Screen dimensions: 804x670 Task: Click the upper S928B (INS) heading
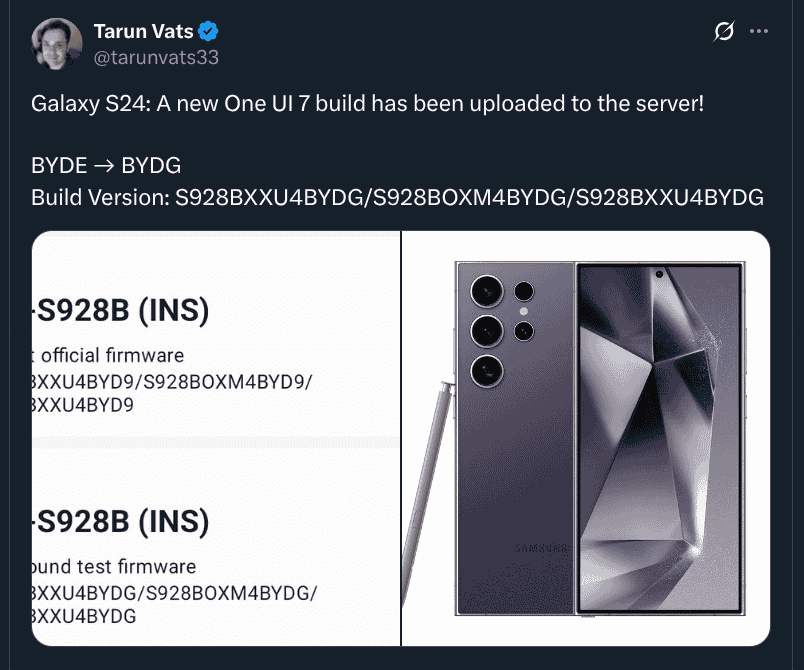121,311
